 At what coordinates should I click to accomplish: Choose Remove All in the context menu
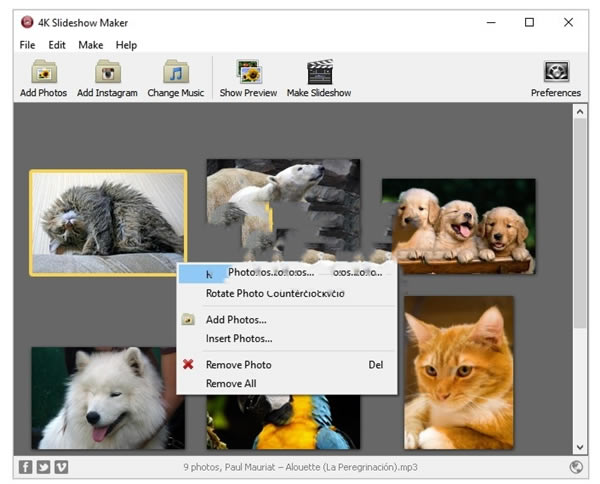(x=231, y=383)
